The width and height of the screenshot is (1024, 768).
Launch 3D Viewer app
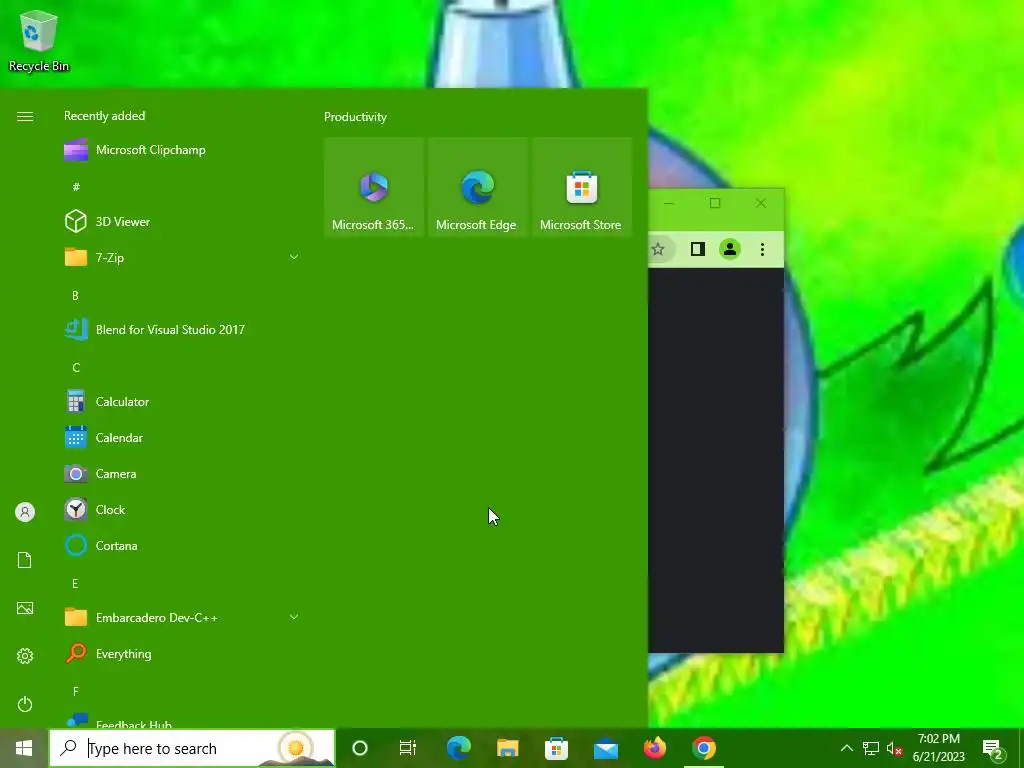click(182, 222)
